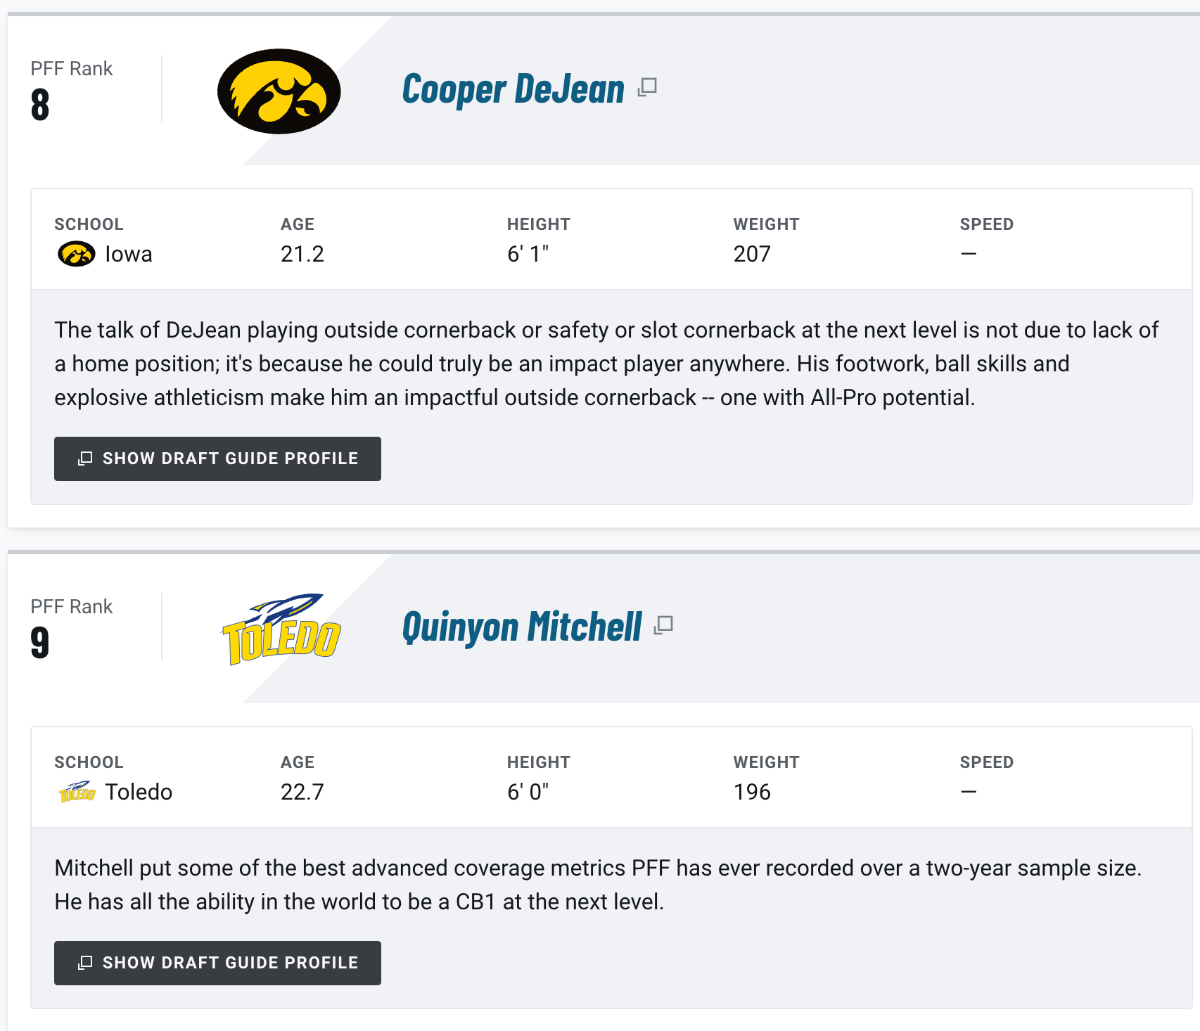Click popout icon in DeJean's draft guide button
This screenshot has width=1200, height=1031.
click(85, 459)
